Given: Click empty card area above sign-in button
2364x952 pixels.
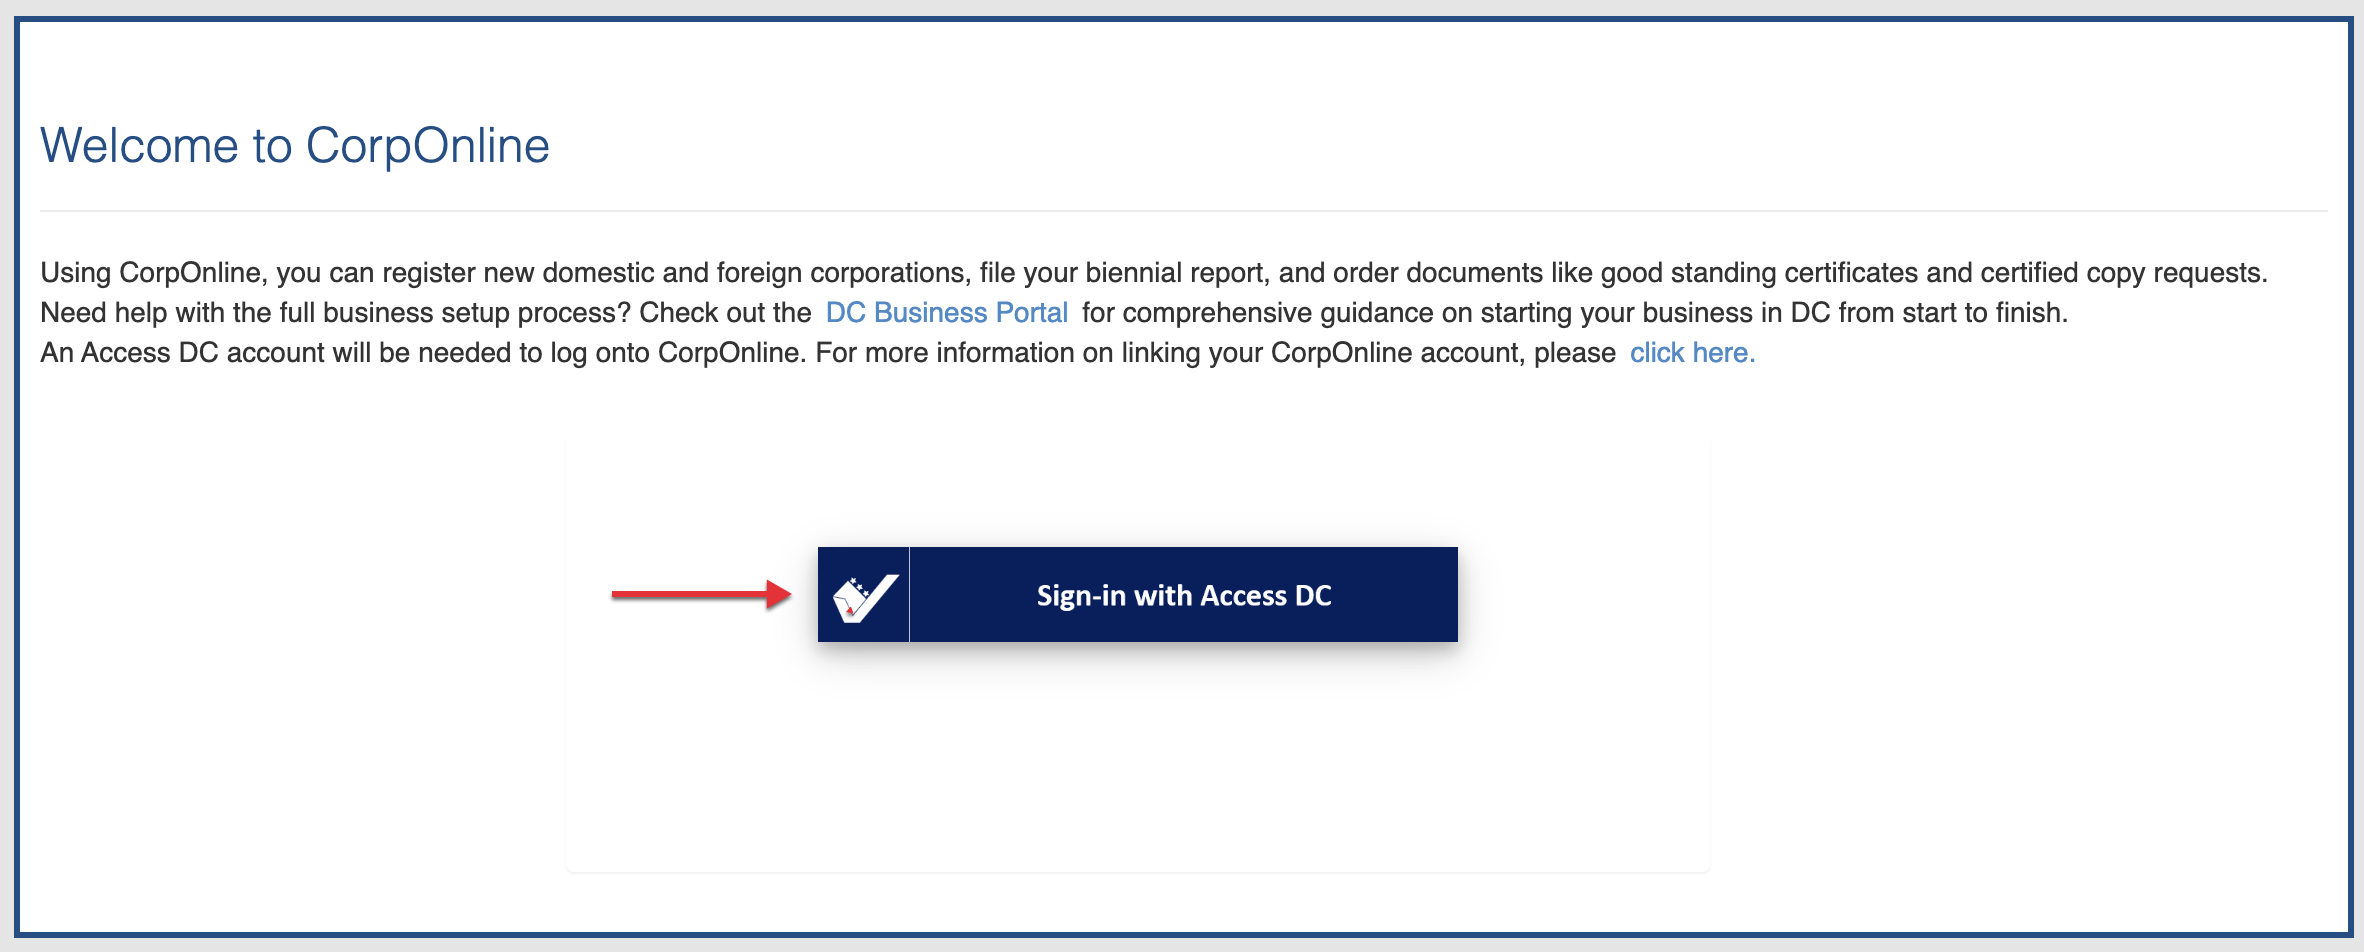Looking at the screenshot, I should [x=1137, y=490].
